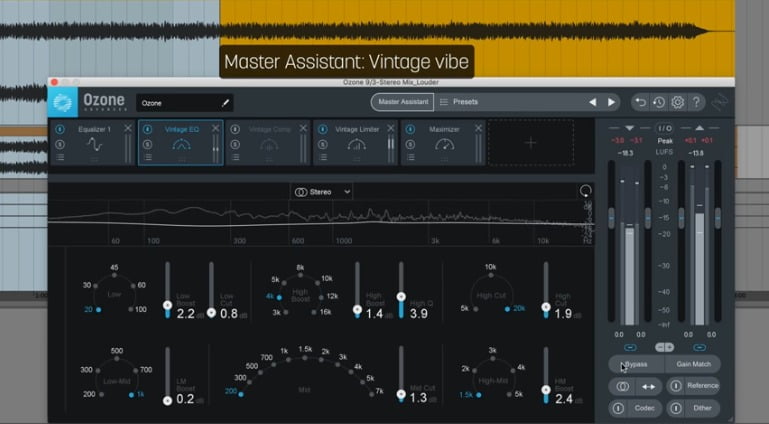Set High-Mid frequency to the 3k dot
Screen dimensions: 769x424
(493, 358)
